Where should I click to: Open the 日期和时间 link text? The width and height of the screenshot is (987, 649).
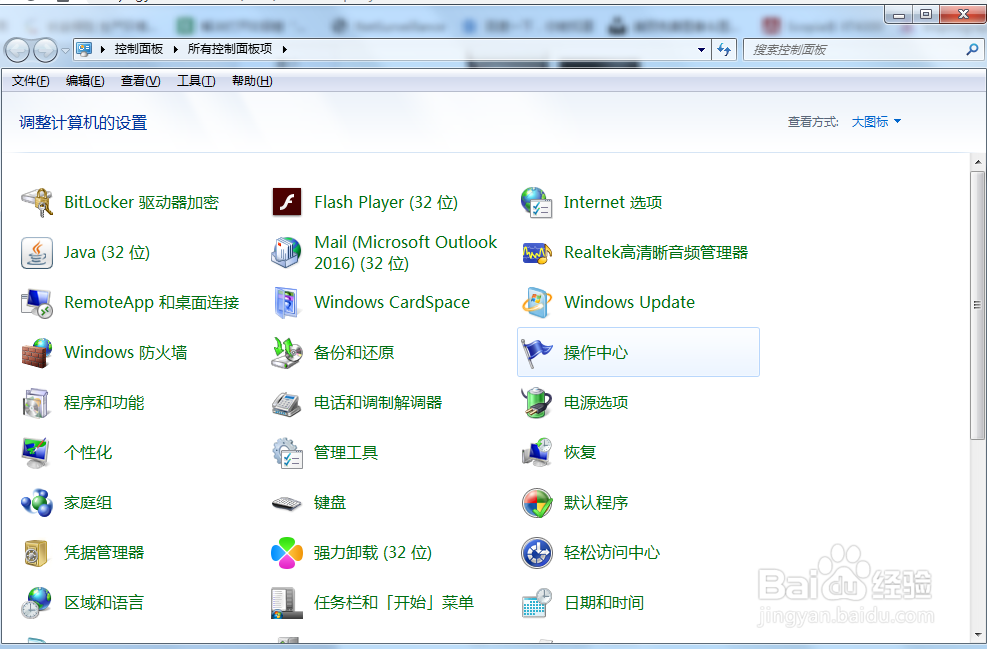(604, 603)
